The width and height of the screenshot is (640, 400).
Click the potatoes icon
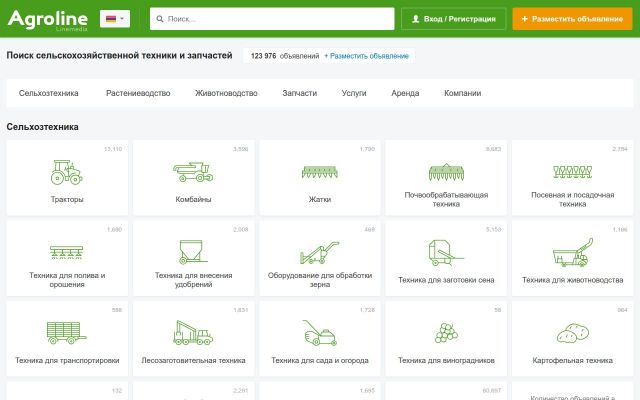coord(572,333)
